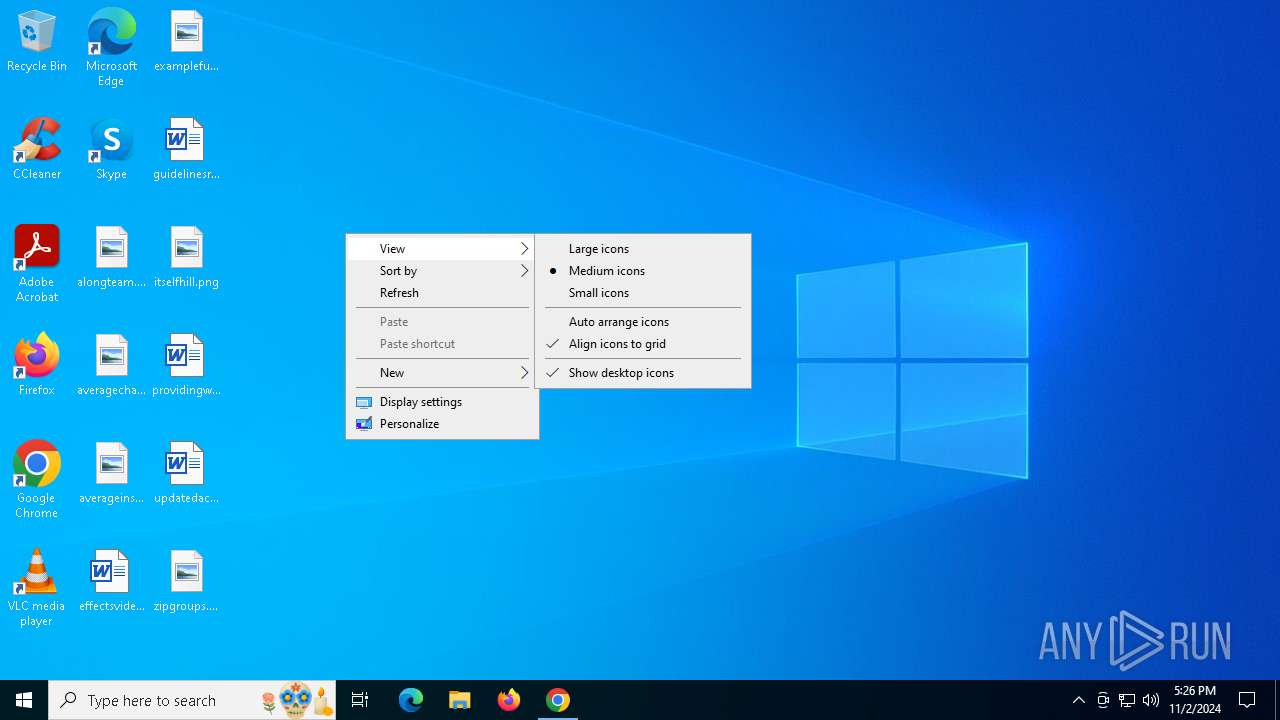Viewport: 1280px width, 720px height.
Task: Select the effectsvide... Word document icon
Action: tap(111, 582)
